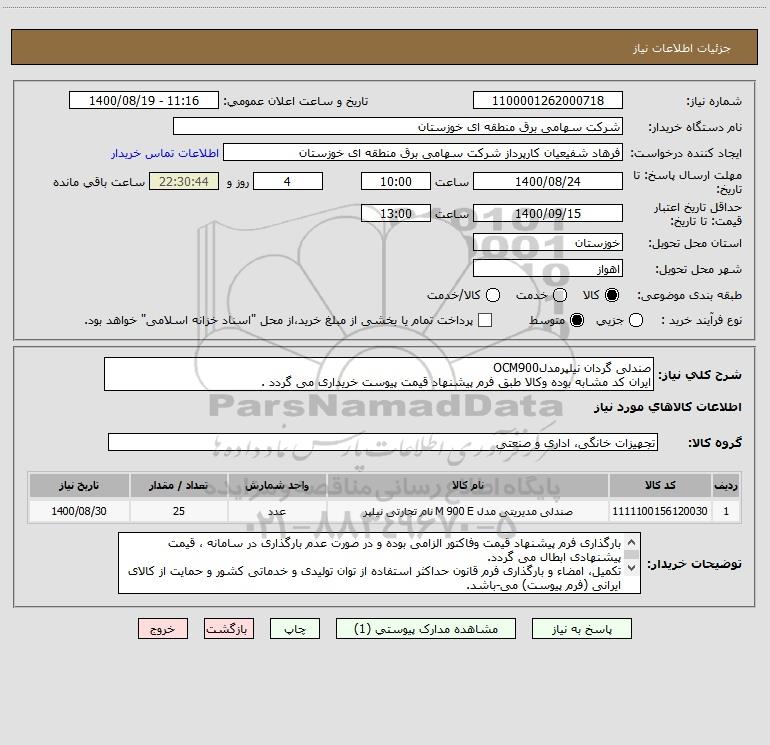Click the ردیف column header
The image size is (770, 745).
[726, 485]
